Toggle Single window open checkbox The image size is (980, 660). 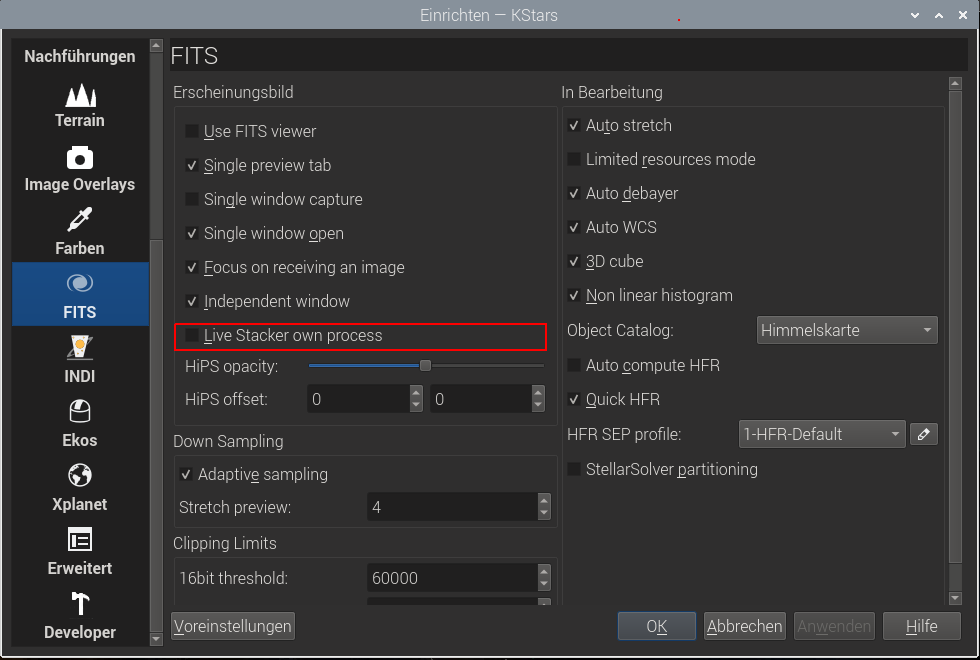(192, 233)
